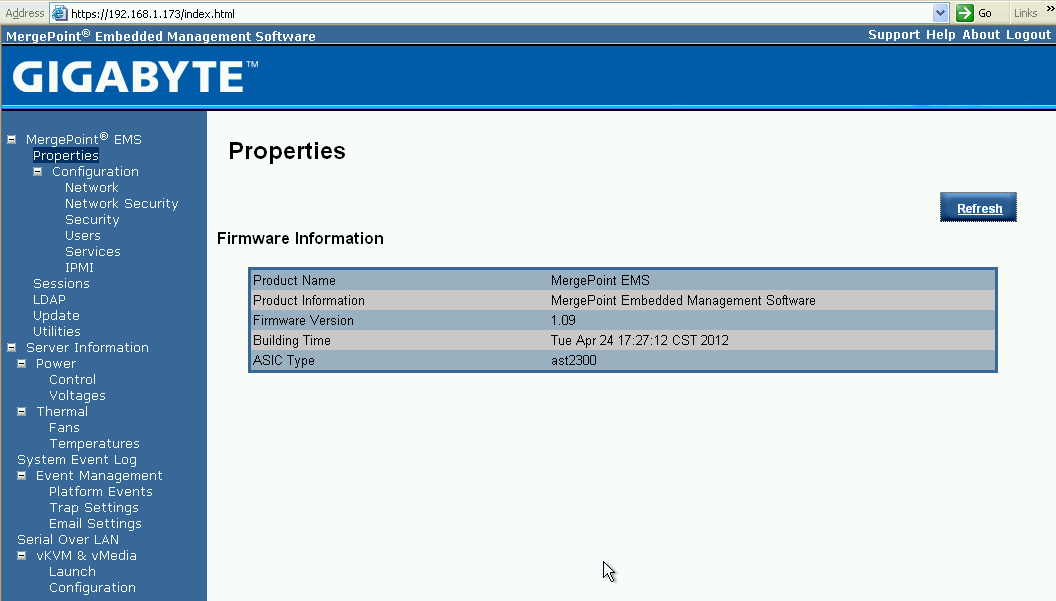Click the Refresh button

click(x=979, y=208)
